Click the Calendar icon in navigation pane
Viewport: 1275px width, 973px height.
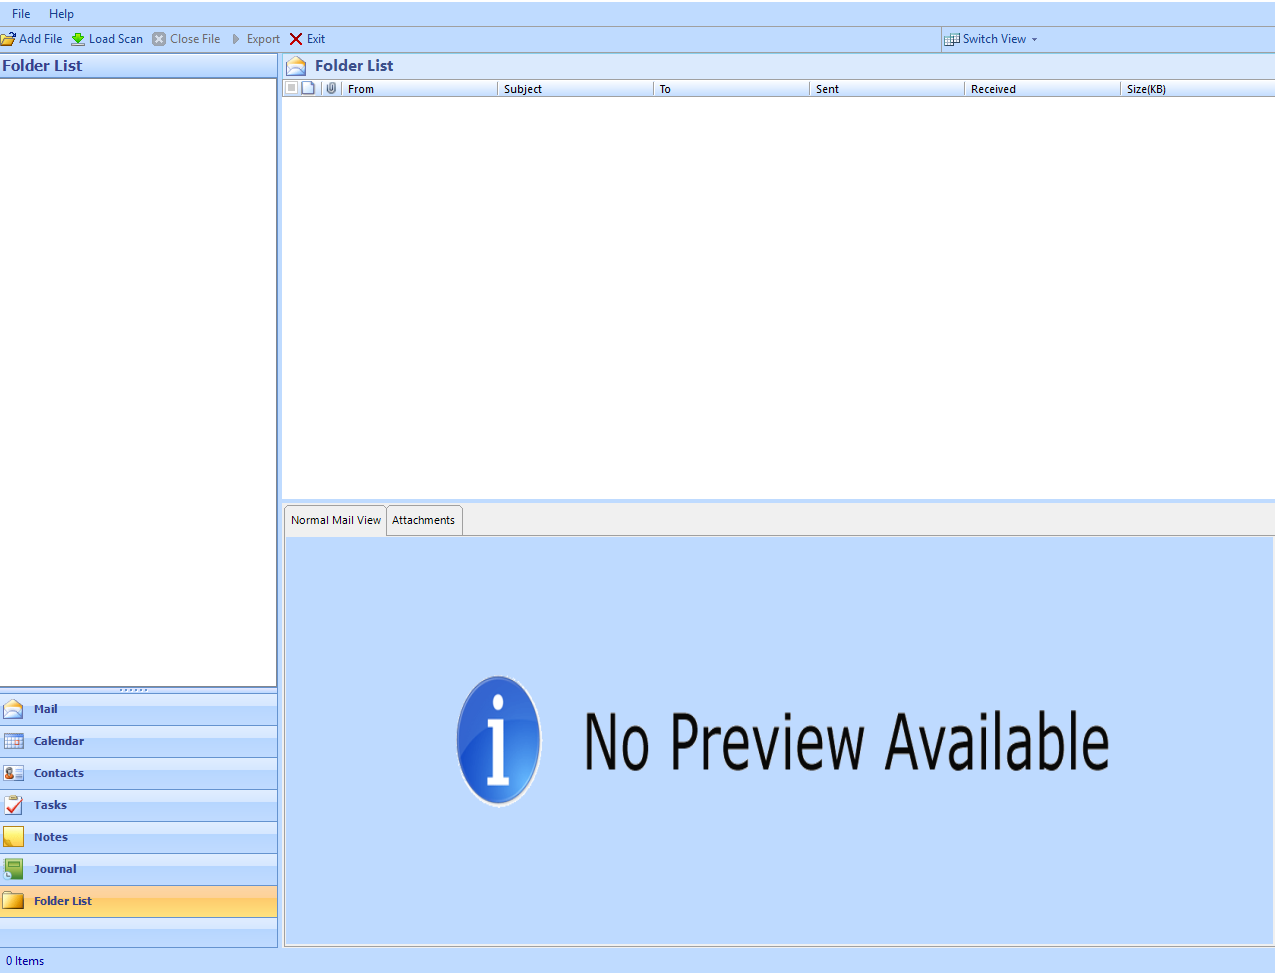(13, 741)
